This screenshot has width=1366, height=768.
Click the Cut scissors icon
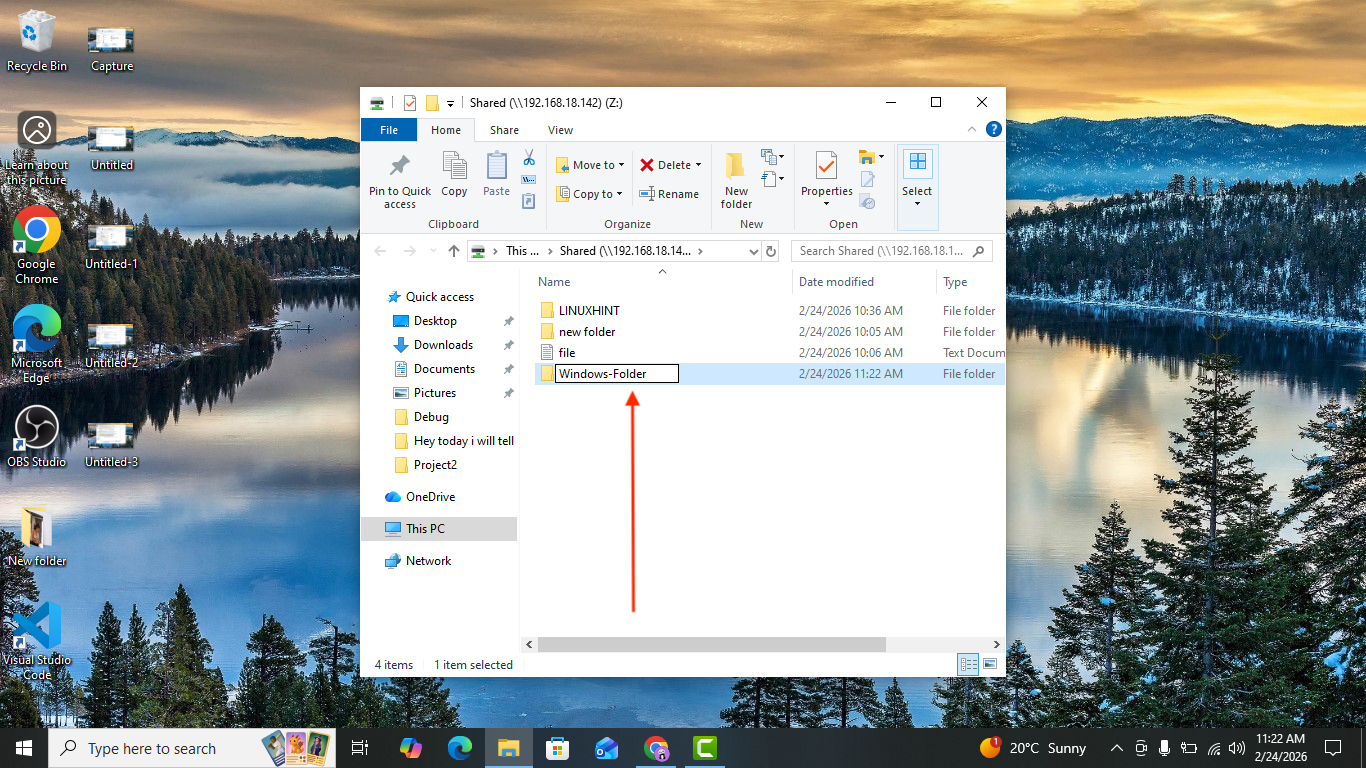pos(528,158)
